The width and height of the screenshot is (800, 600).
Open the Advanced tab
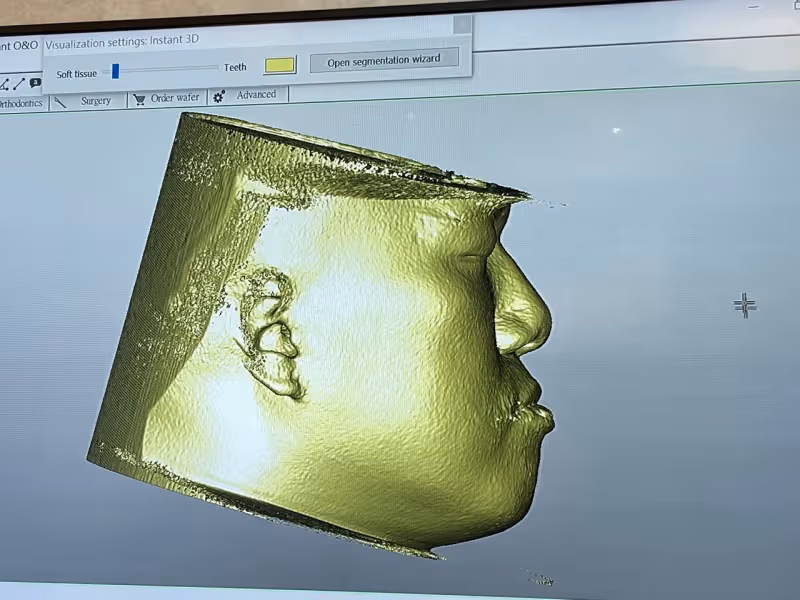pos(248,95)
